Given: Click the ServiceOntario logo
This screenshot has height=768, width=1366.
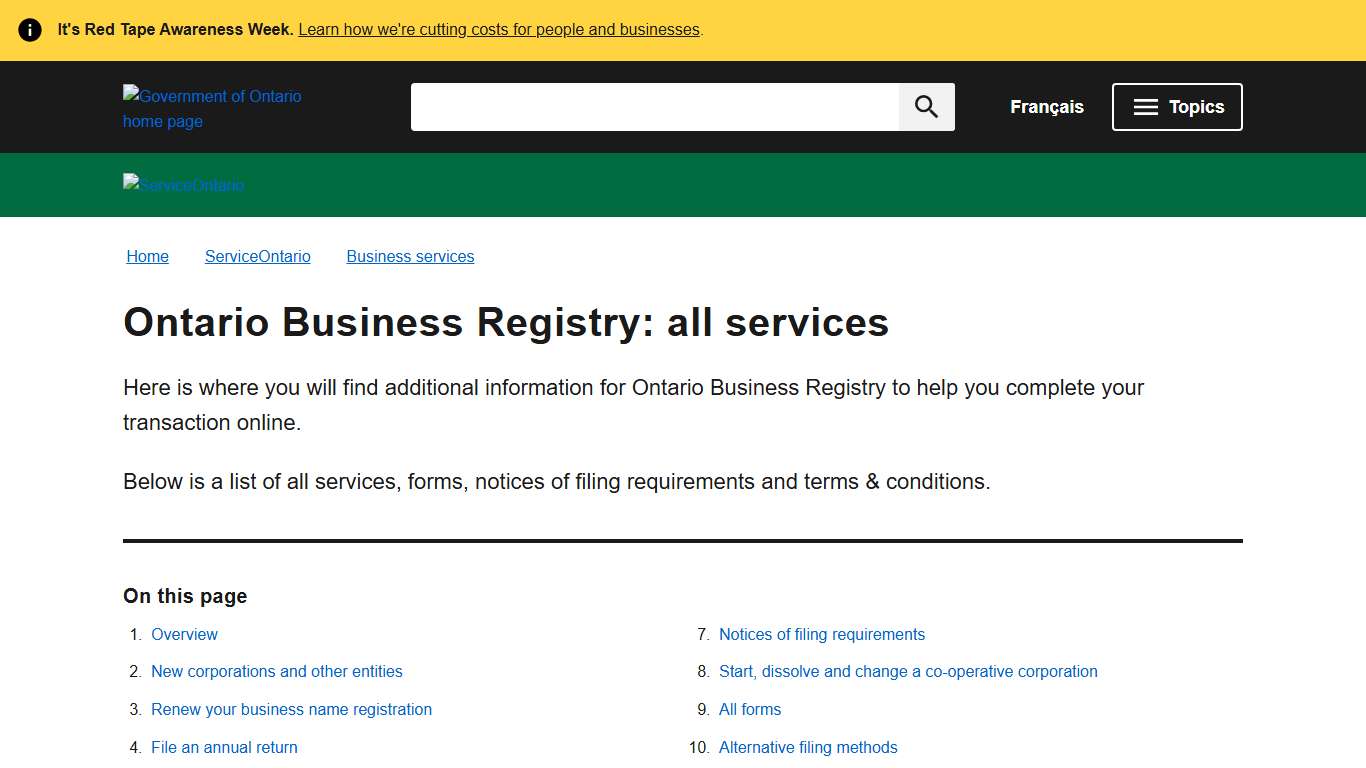Looking at the screenshot, I should (183, 185).
